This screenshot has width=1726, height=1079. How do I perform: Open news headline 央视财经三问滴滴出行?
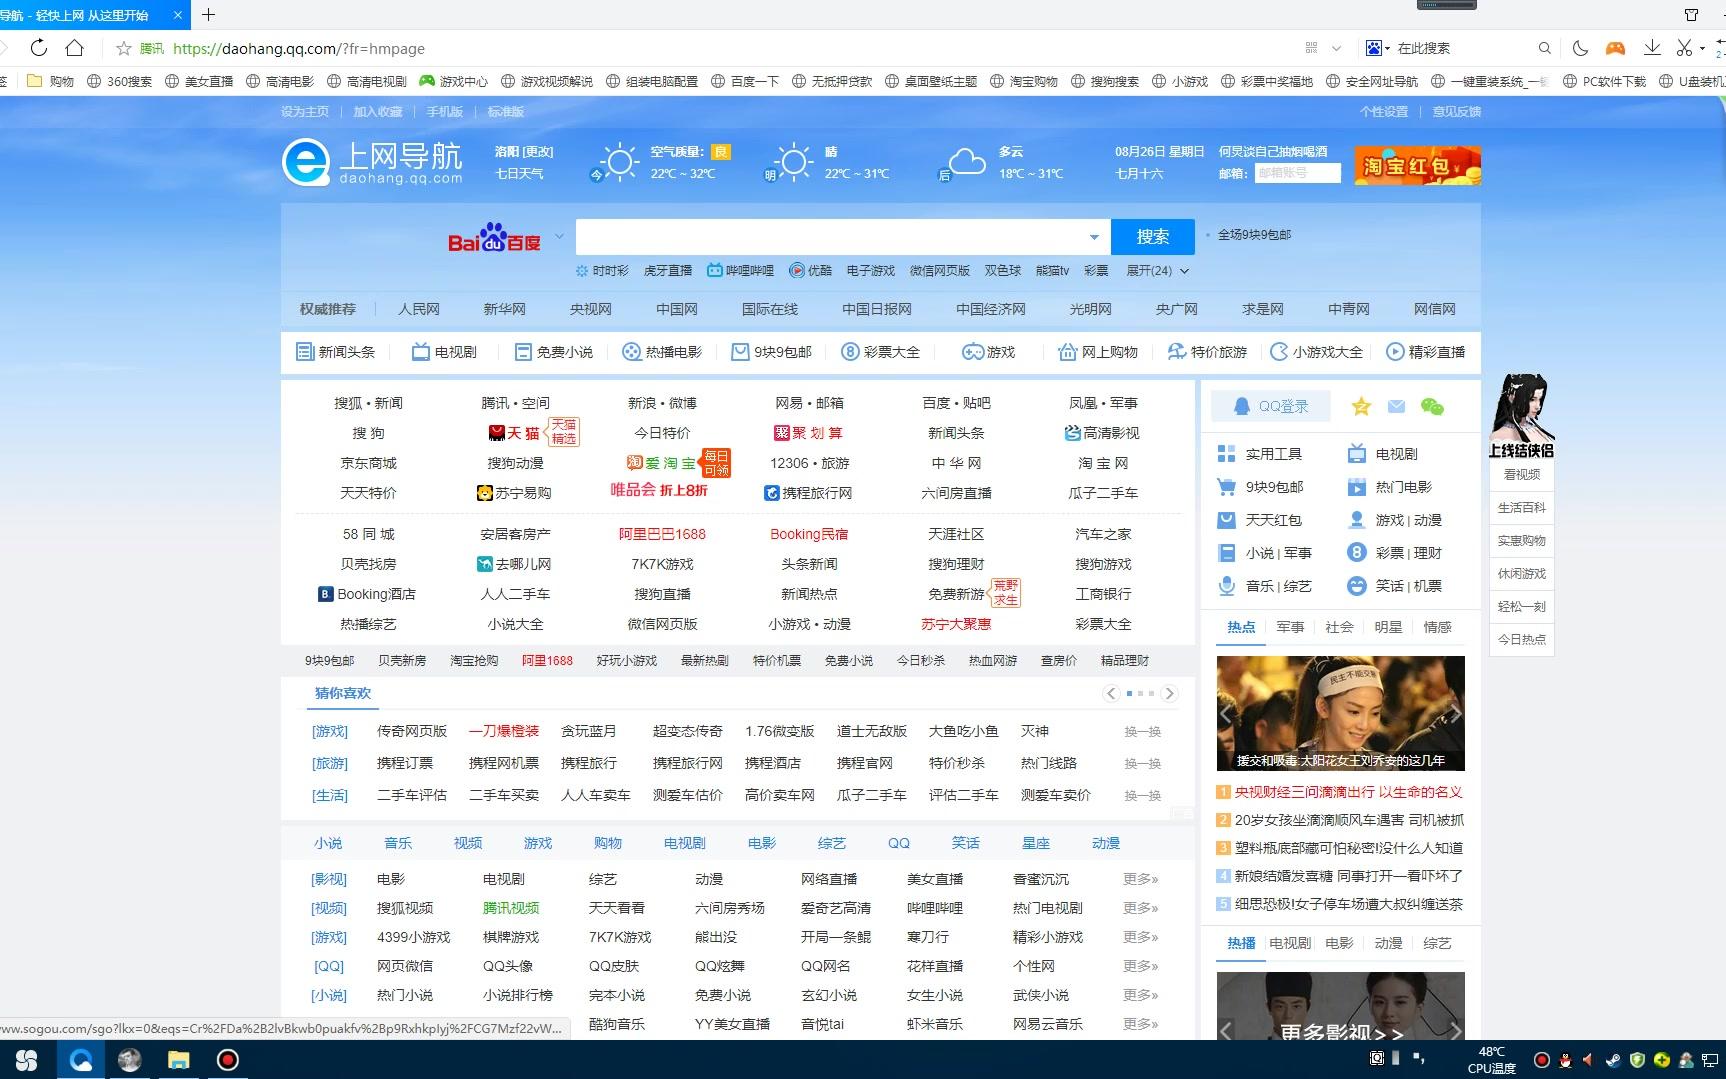[x=1348, y=792]
